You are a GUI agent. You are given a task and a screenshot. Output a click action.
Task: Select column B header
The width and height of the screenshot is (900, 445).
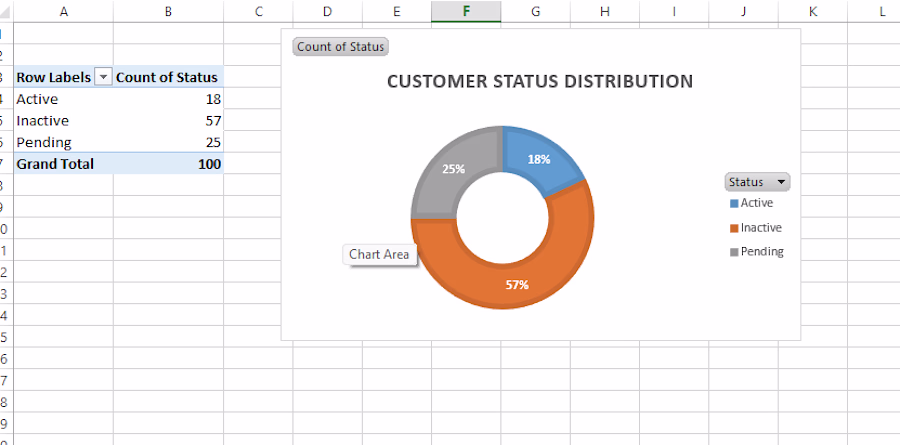[168, 11]
